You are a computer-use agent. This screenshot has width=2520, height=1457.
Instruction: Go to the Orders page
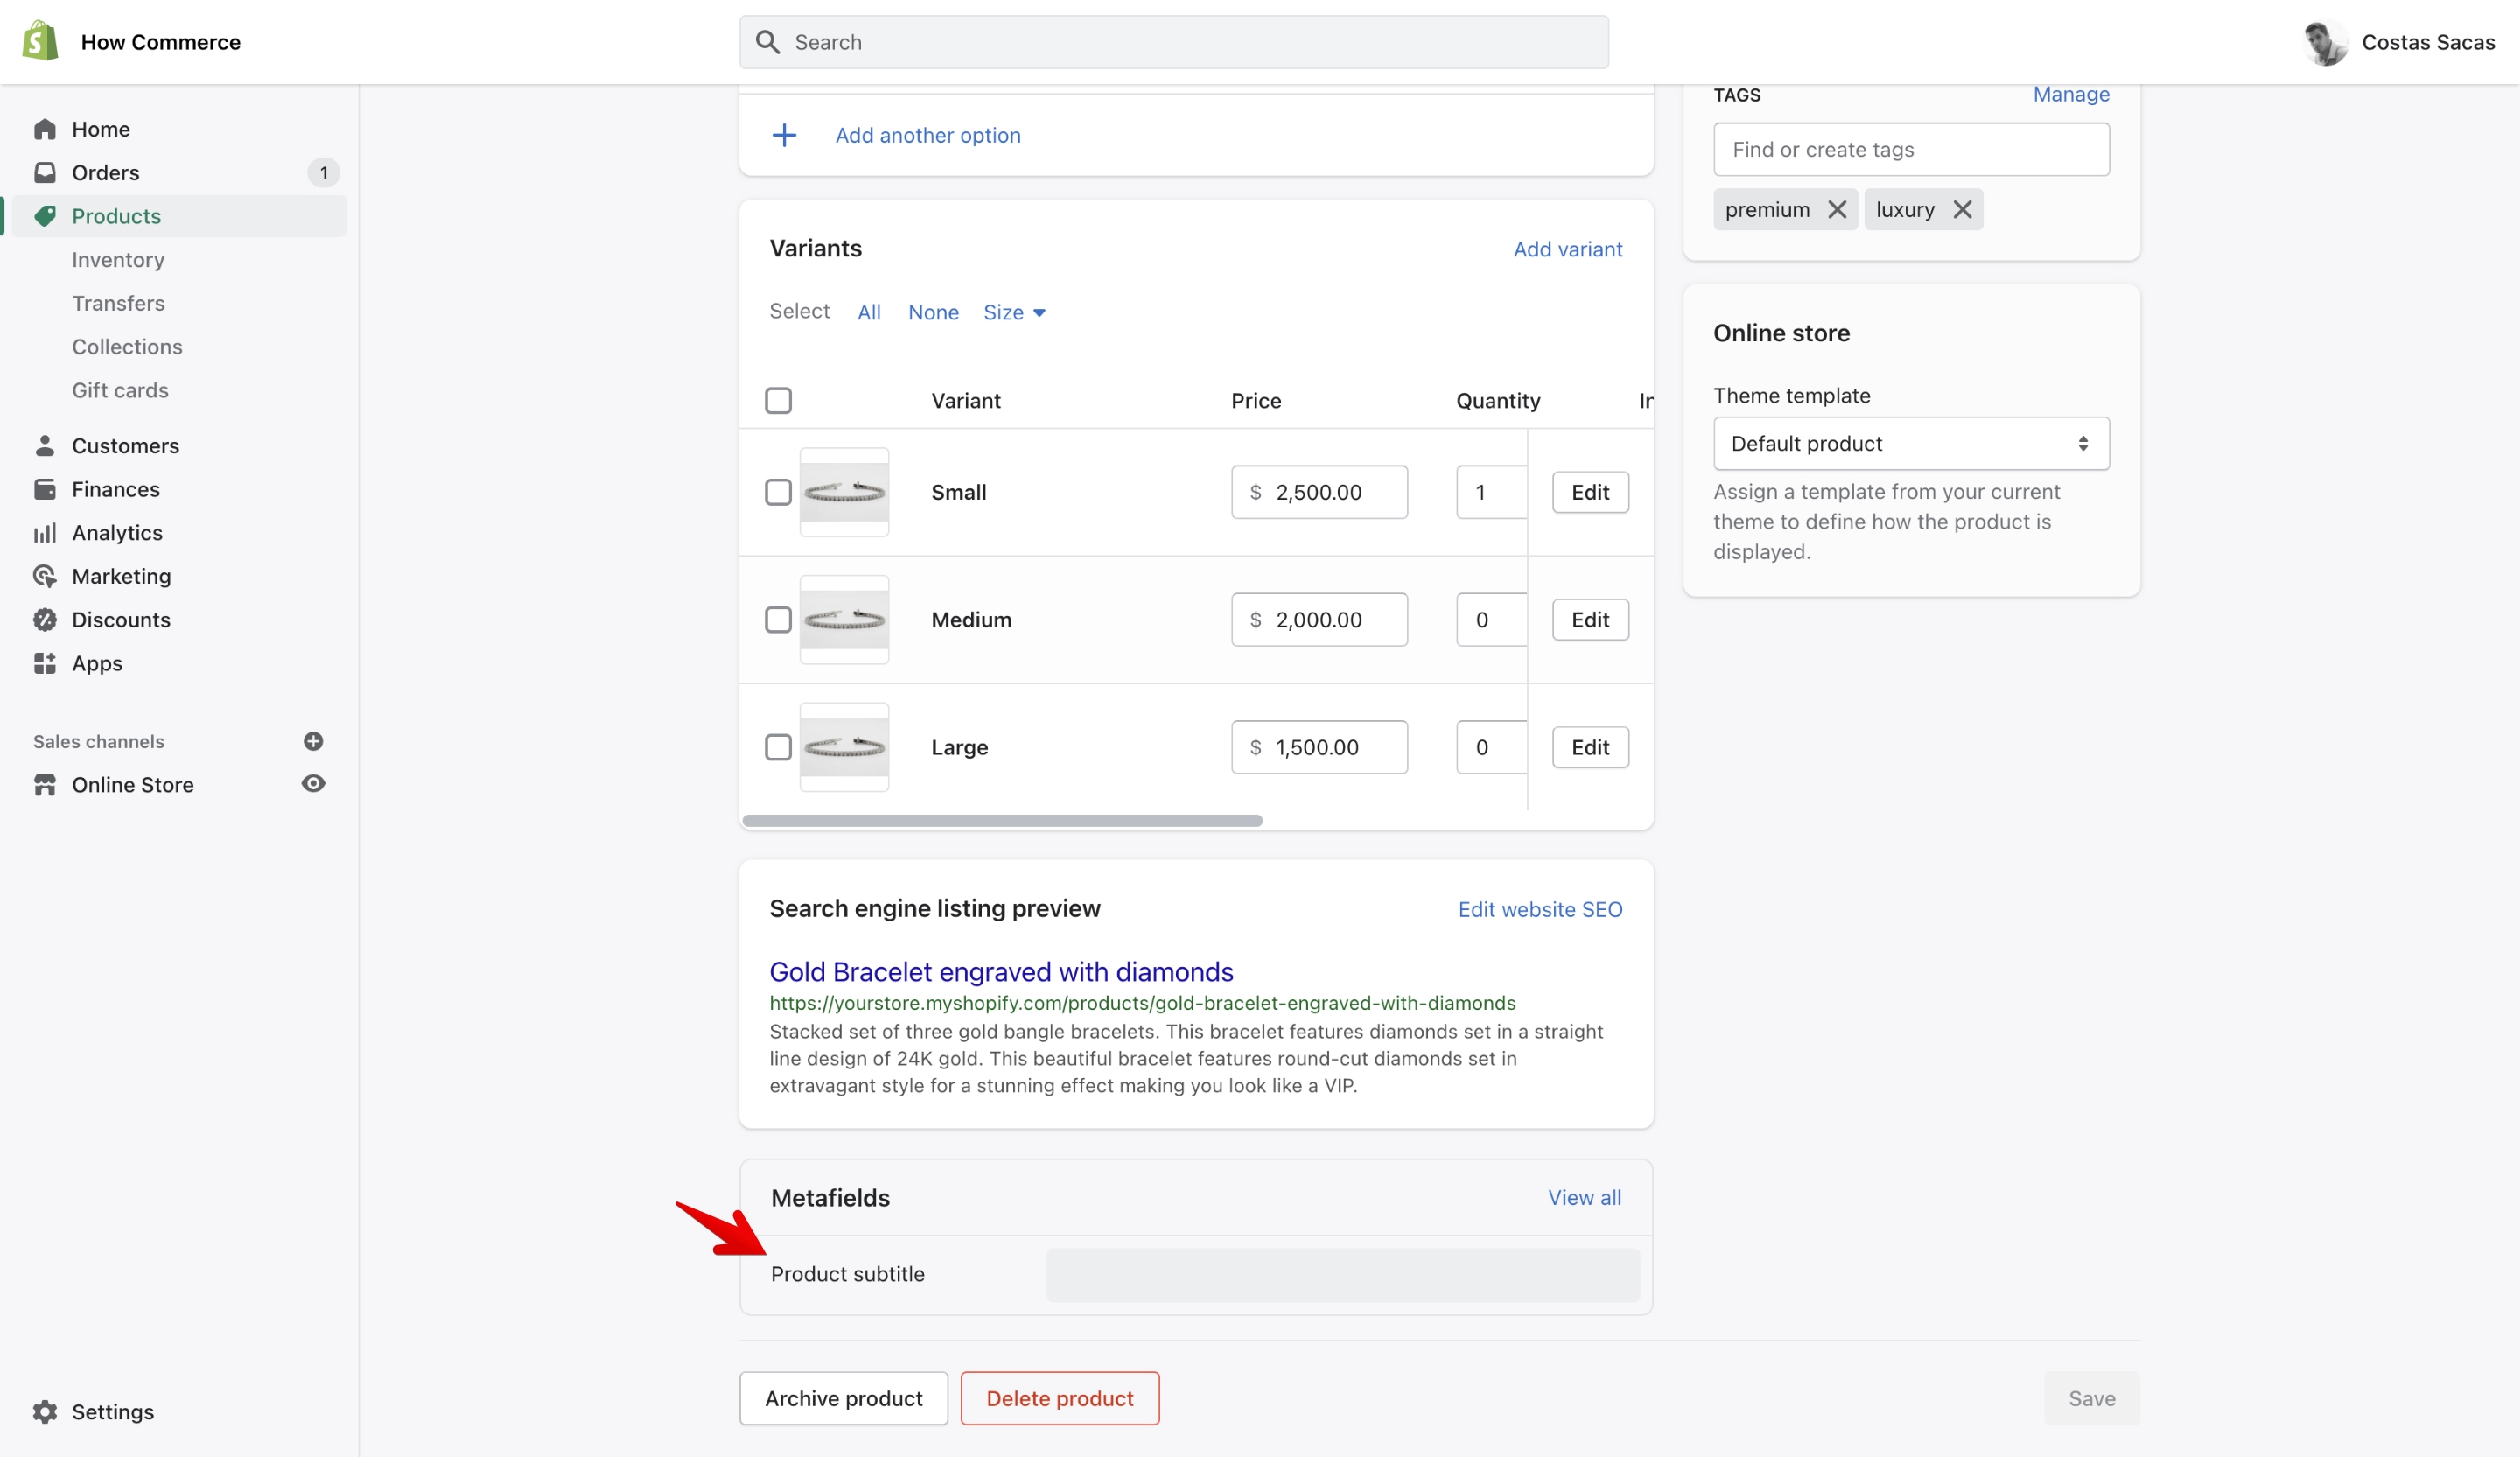[x=105, y=172]
